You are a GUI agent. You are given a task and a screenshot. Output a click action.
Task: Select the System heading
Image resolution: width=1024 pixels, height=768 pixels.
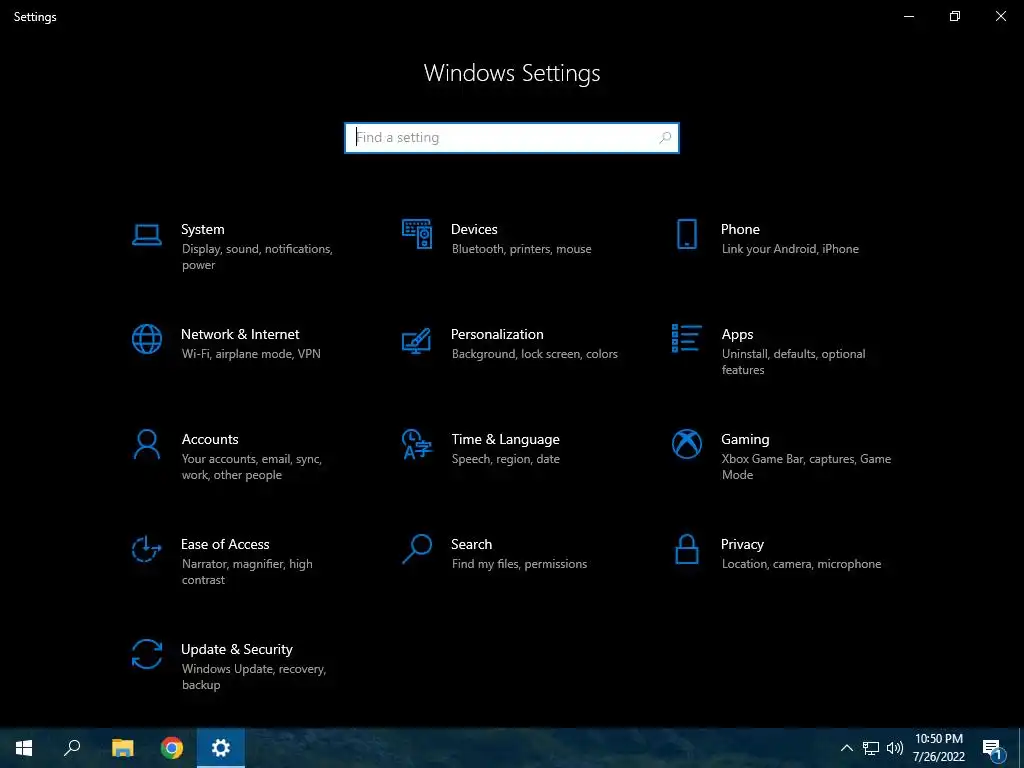coord(202,229)
